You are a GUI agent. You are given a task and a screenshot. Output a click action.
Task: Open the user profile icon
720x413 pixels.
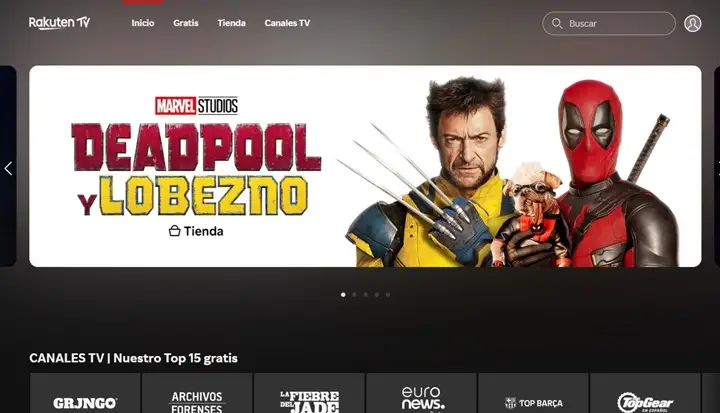click(x=692, y=23)
